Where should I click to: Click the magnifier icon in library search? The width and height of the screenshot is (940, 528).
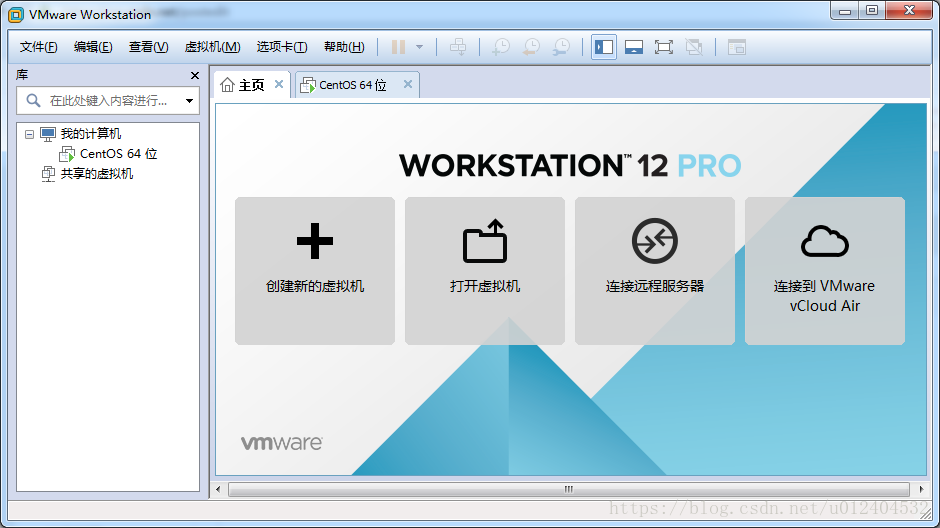tap(34, 101)
